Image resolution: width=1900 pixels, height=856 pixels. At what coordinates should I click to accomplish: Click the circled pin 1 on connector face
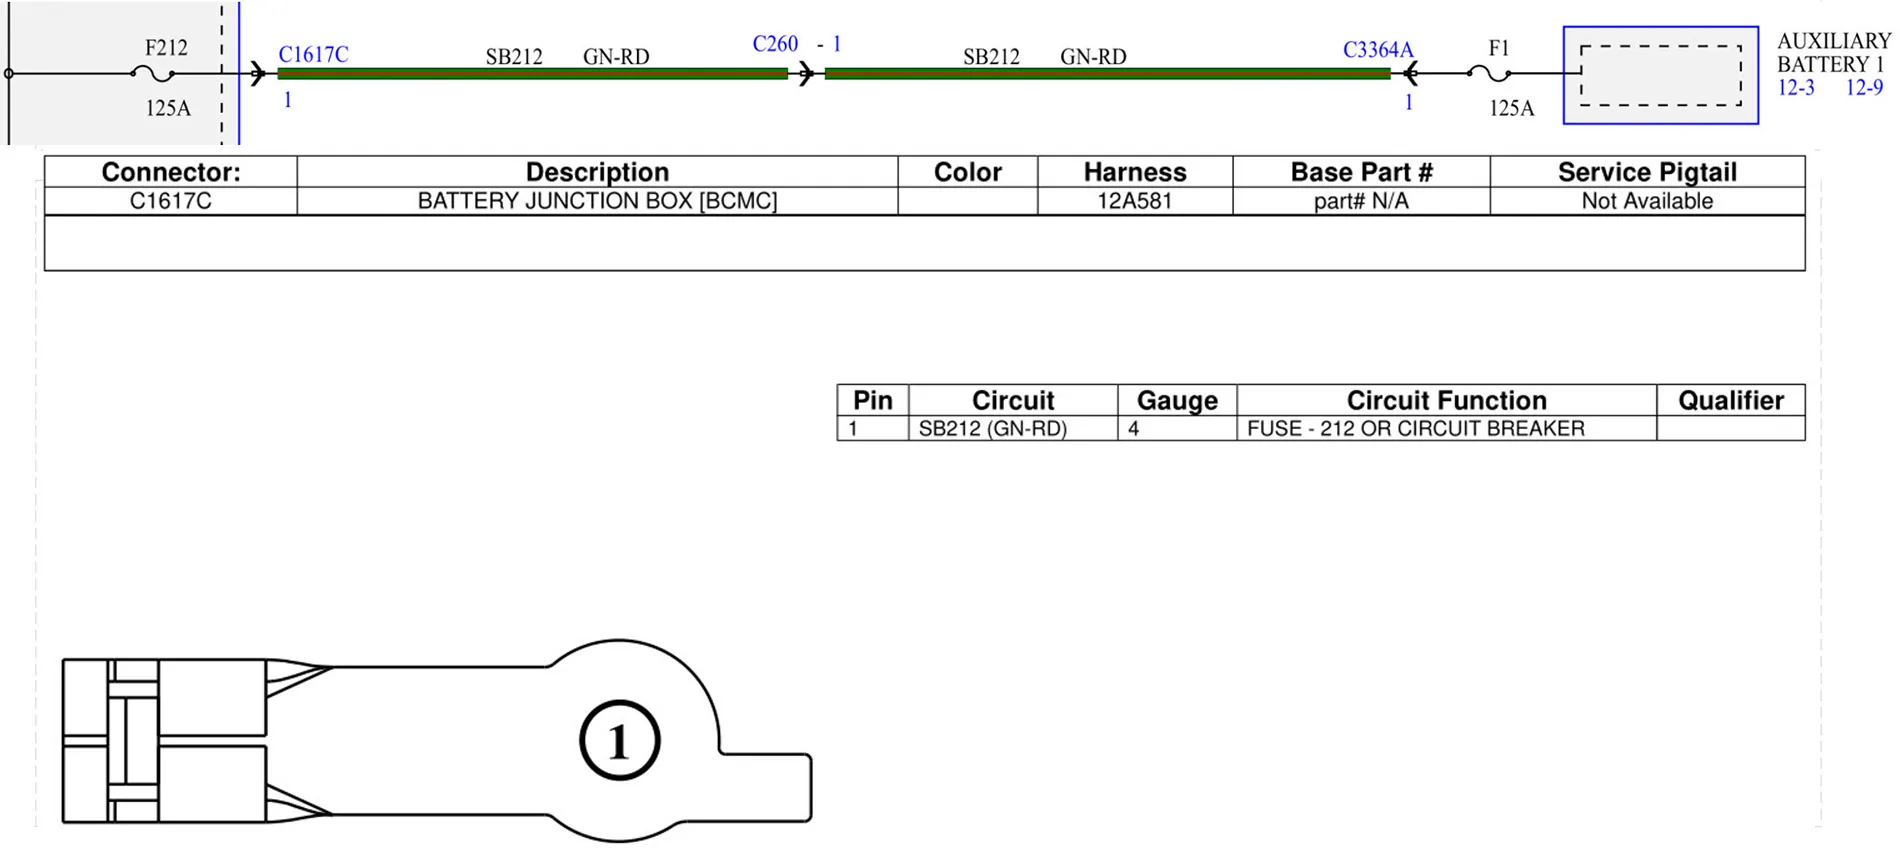619,741
